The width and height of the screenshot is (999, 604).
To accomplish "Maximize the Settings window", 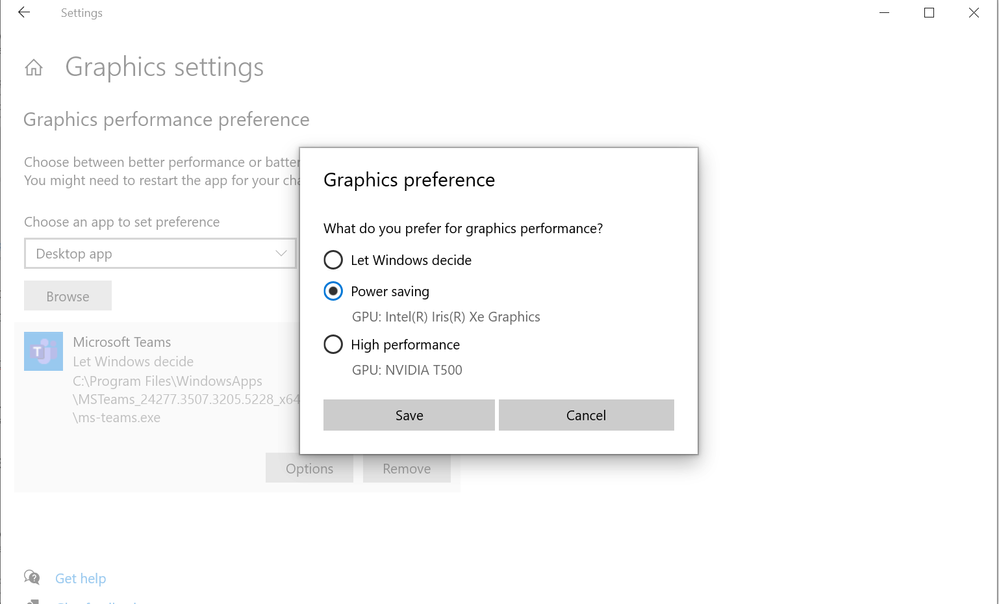I will (929, 13).
